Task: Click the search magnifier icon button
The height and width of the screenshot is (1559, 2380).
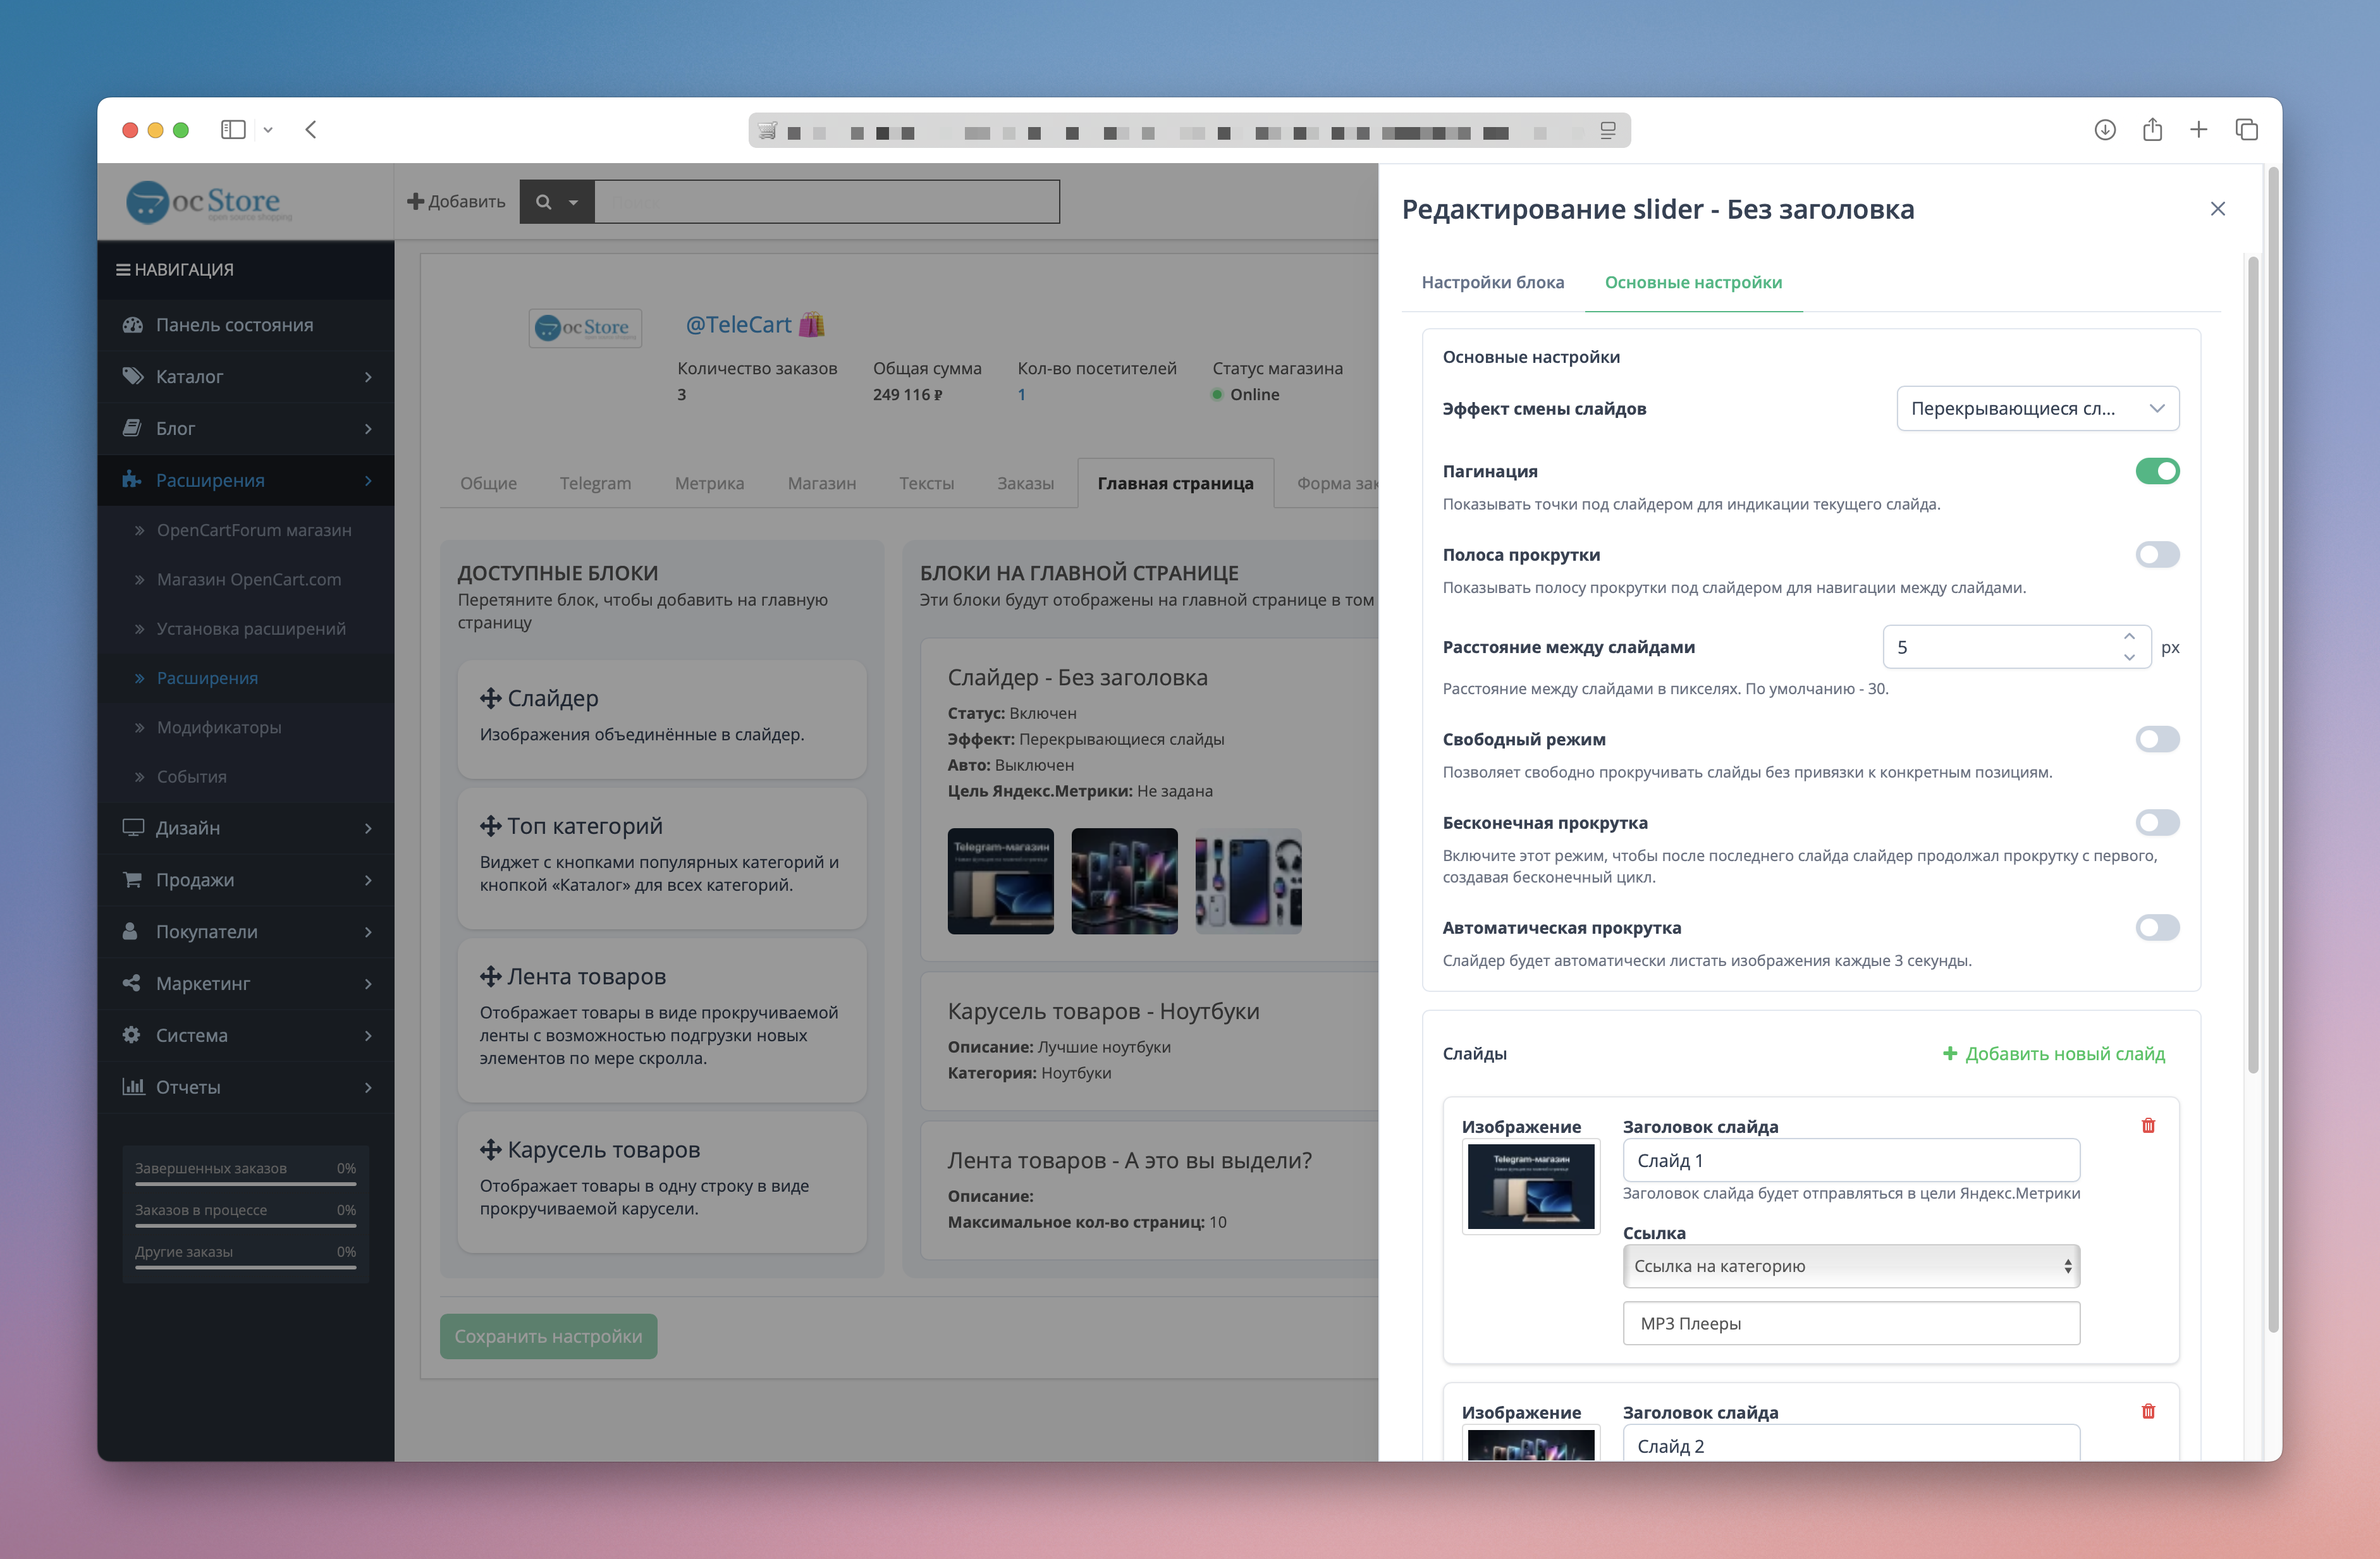Action: (x=544, y=202)
